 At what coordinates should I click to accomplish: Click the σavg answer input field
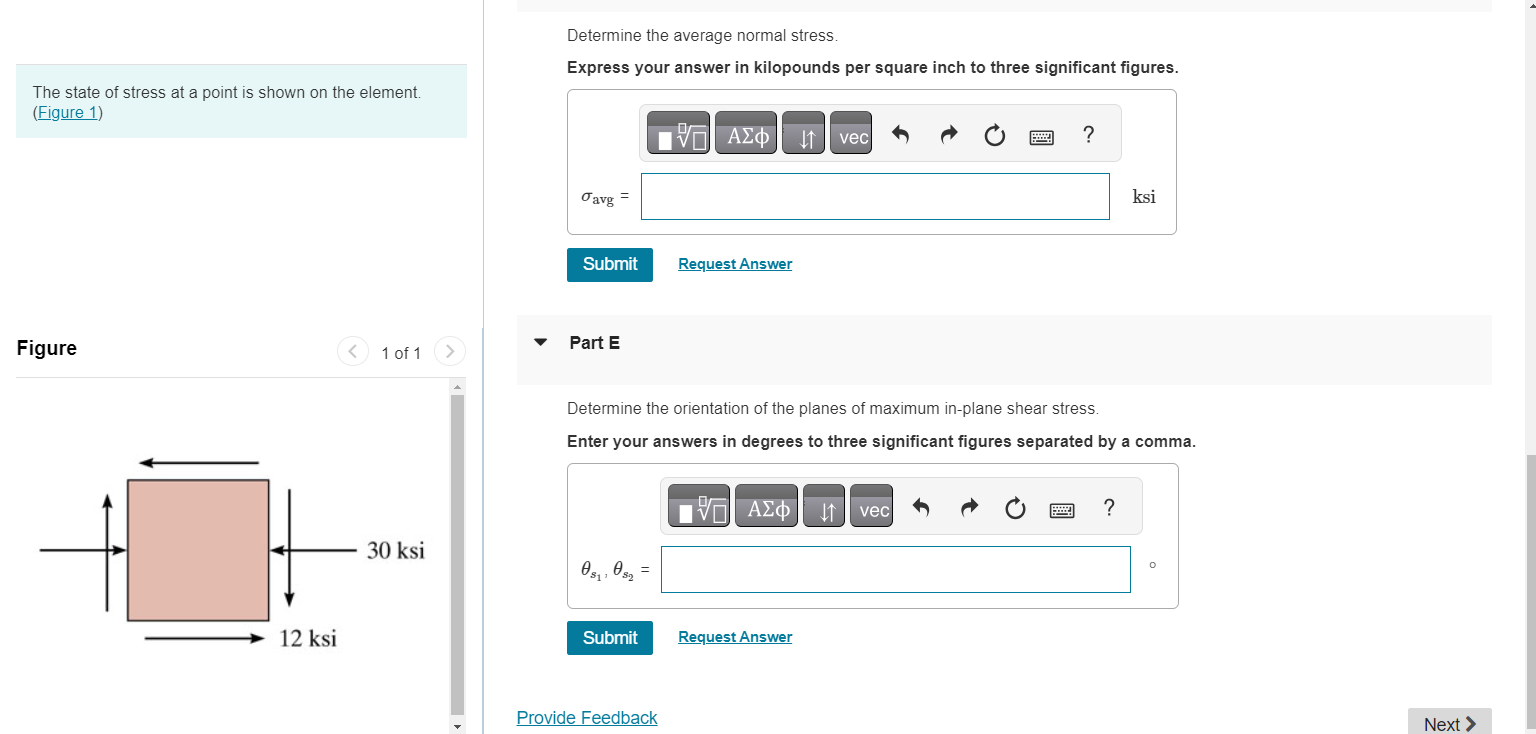(x=875, y=196)
